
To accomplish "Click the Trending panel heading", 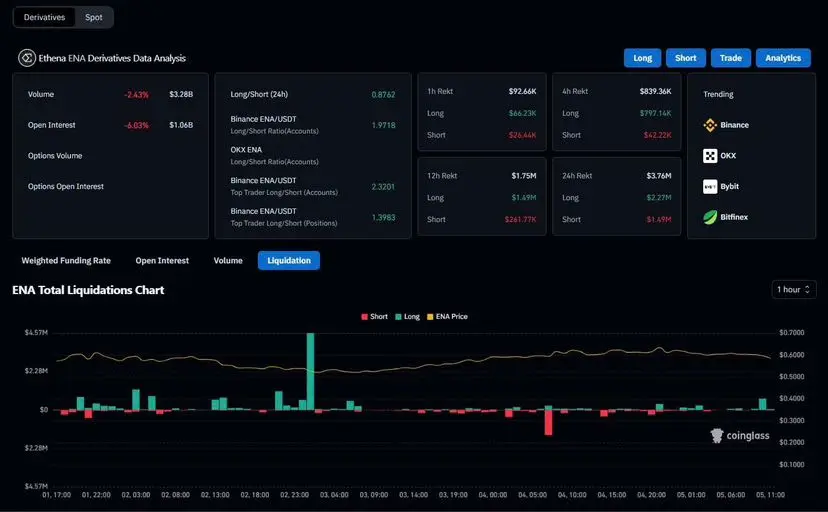I will click(x=718, y=94).
